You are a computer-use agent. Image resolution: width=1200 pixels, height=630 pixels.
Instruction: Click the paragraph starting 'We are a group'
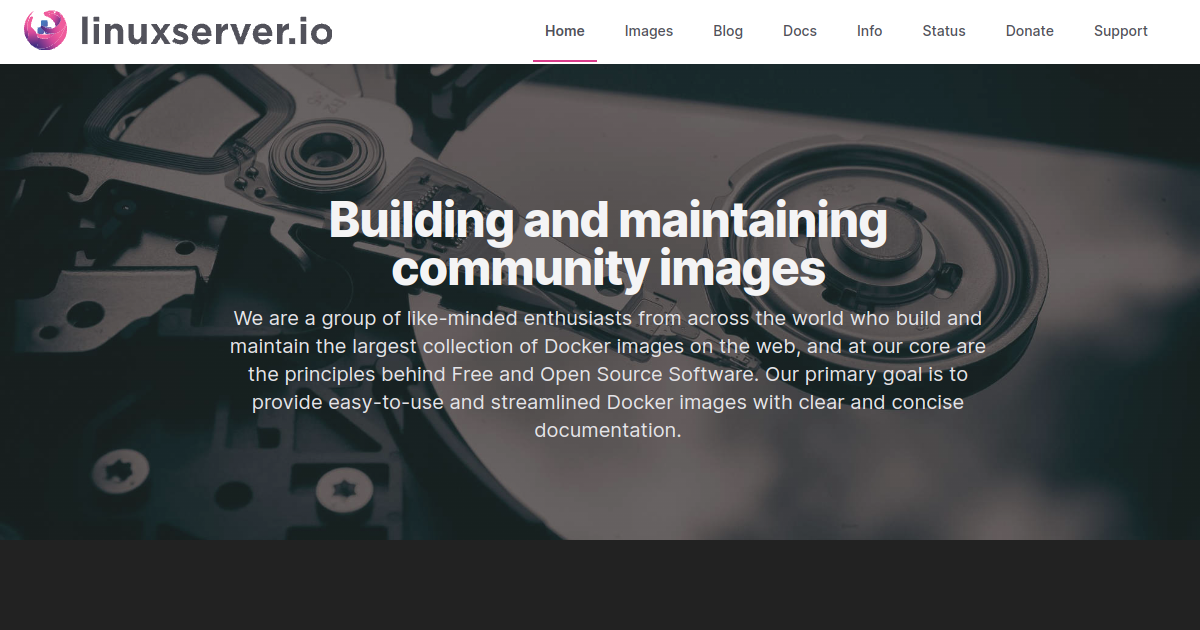click(608, 374)
